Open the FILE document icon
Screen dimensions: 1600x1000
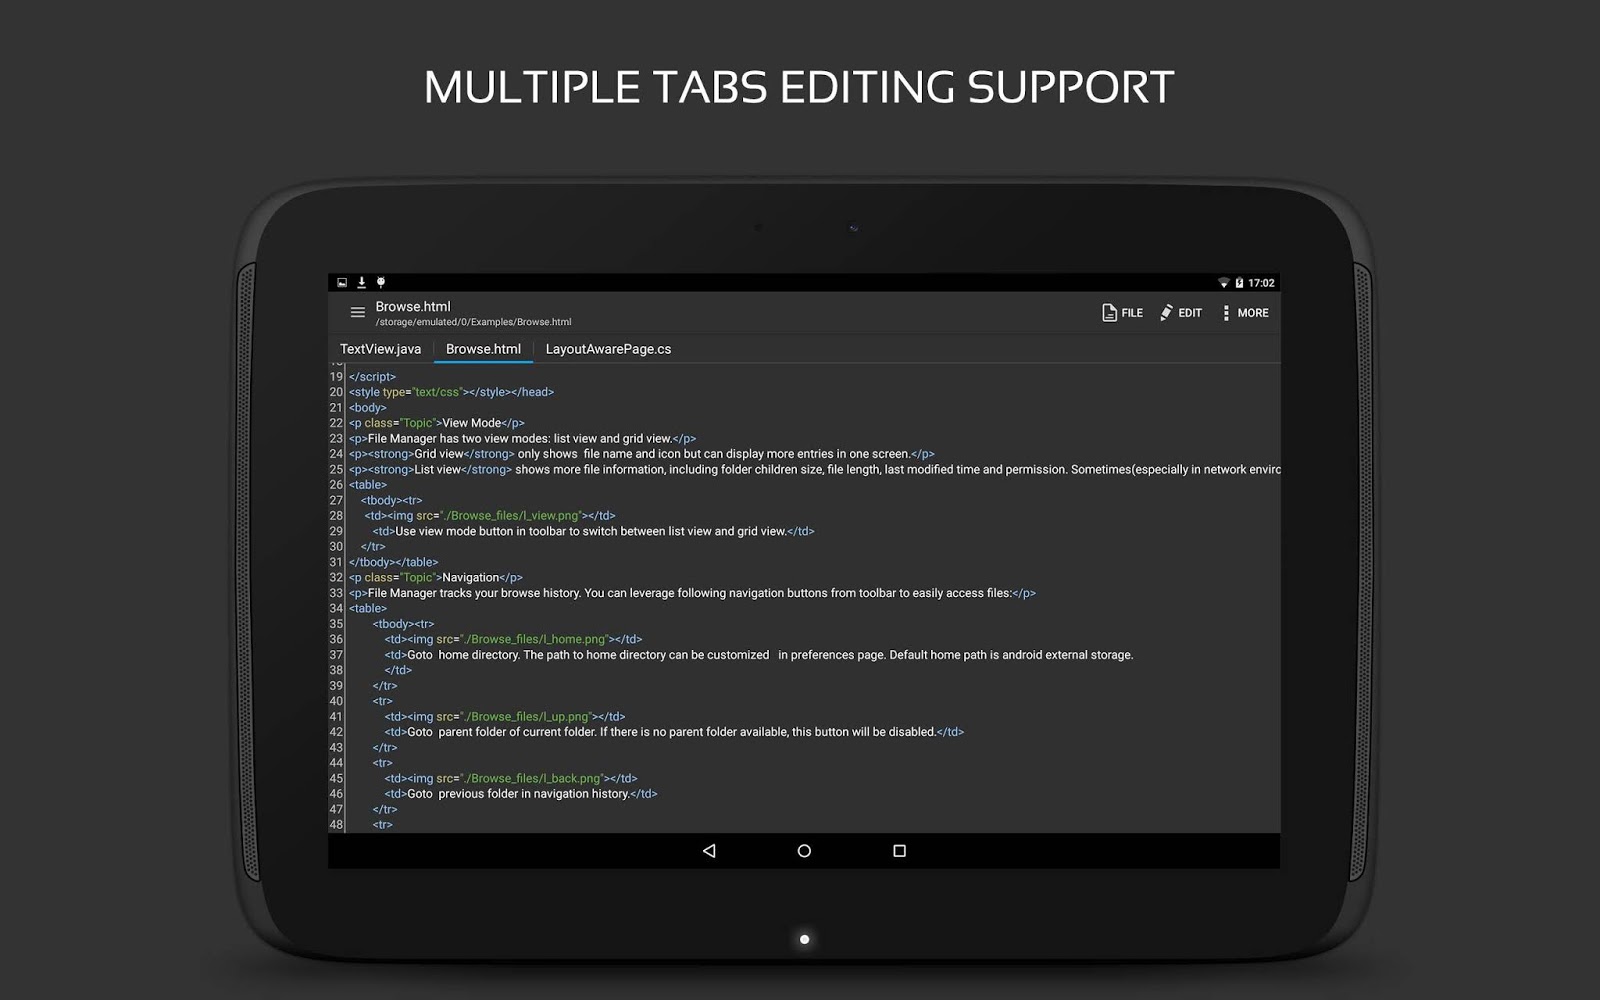(1108, 312)
